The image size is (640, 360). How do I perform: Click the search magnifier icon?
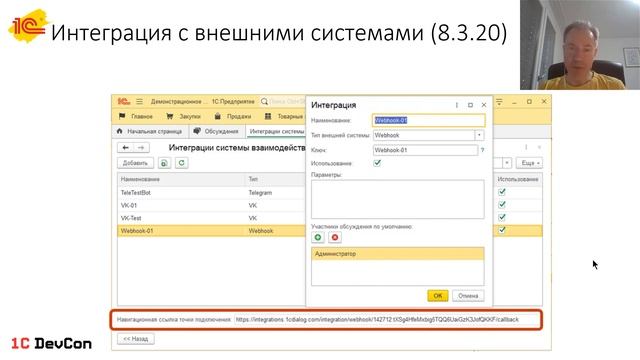264,101
